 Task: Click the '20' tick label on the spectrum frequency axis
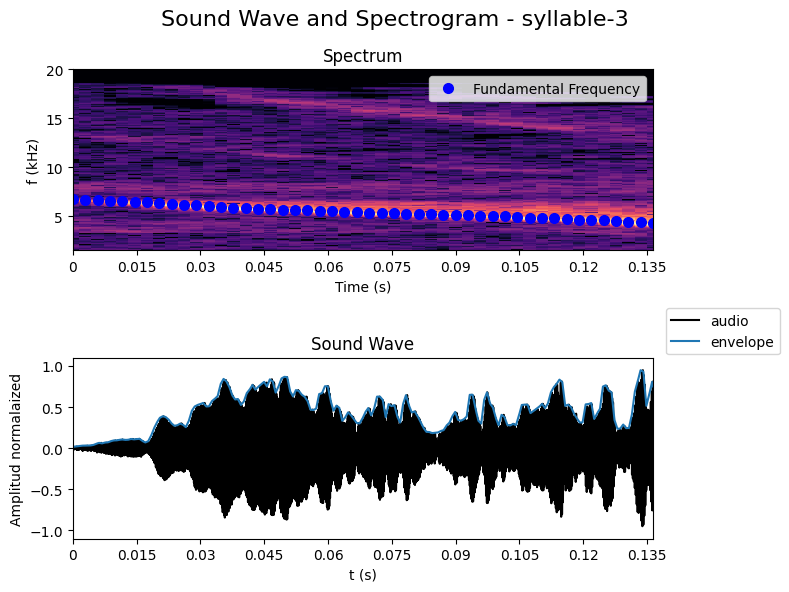(55, 71)
